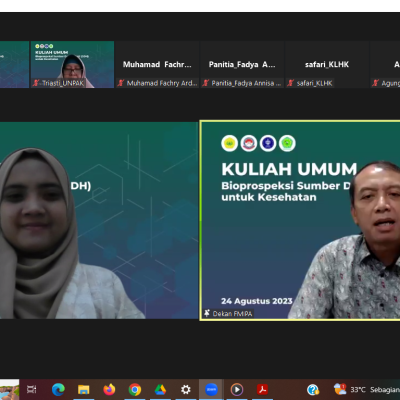The height and width of the screenshot is (400, 400).
Task: Click the 'KULIAH UMUM' title text
Action: tap(289, 169)
